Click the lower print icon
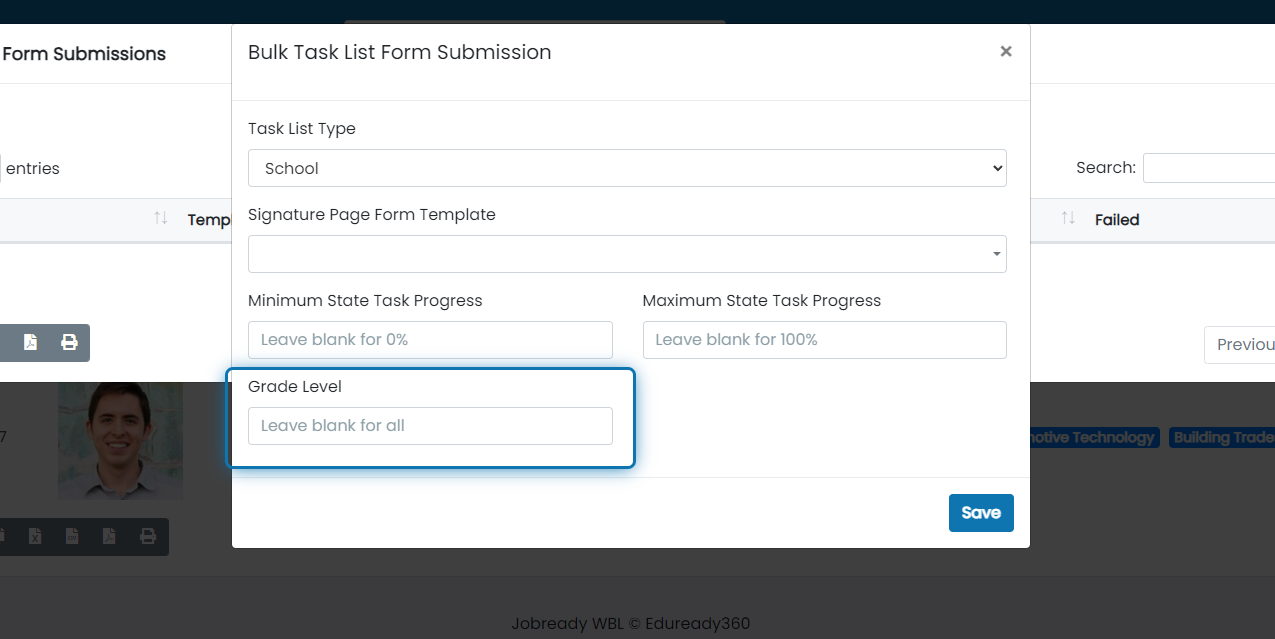1275x639 pixels. pos(148,537)
